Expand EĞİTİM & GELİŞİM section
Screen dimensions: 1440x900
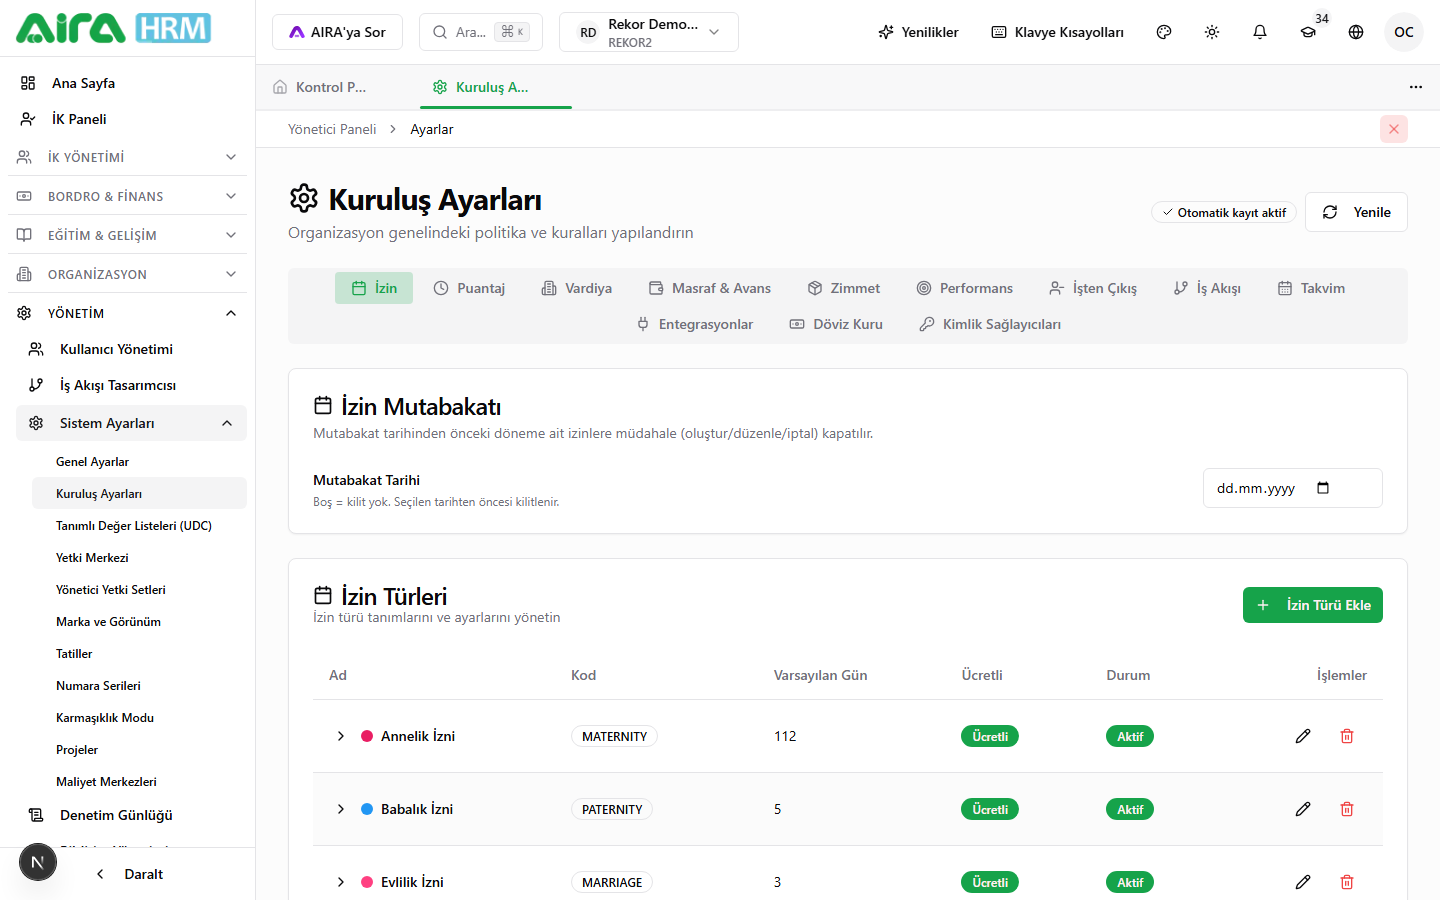tap(127, 235)
